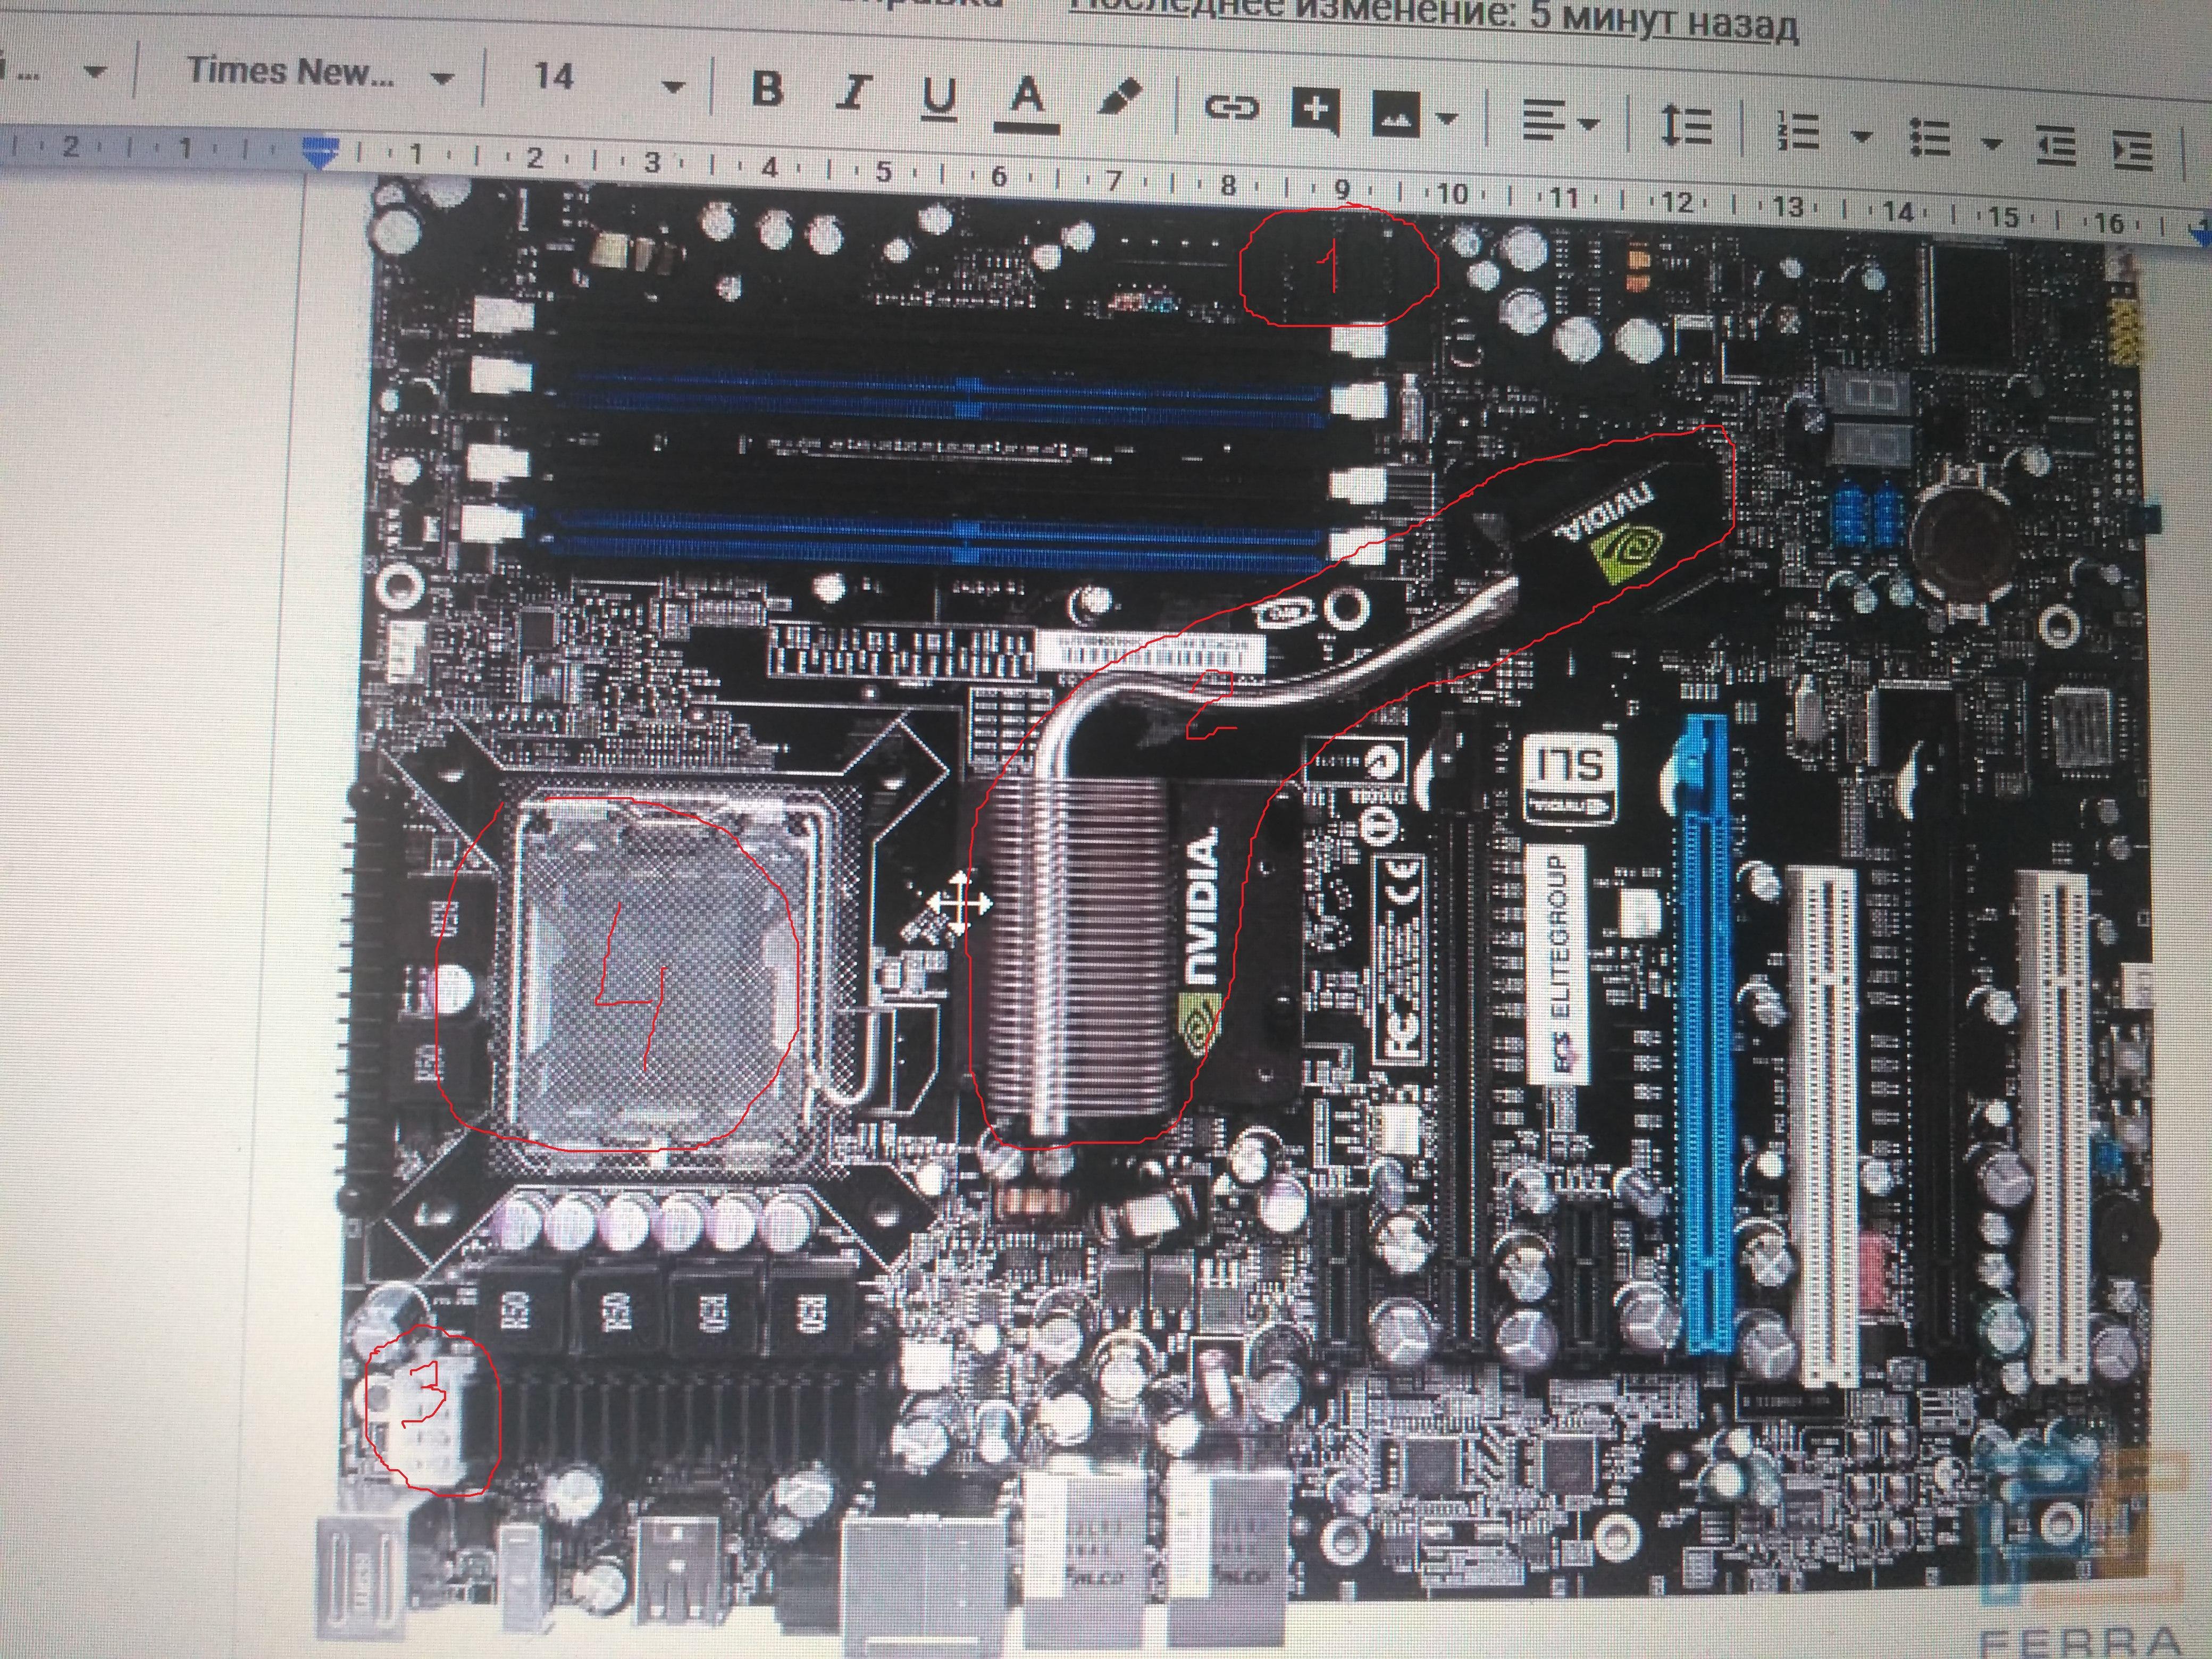Viewport: 2212px width, 1659px height.
Task: Toggle bold formatting
Action: click(x=767, y=89)
